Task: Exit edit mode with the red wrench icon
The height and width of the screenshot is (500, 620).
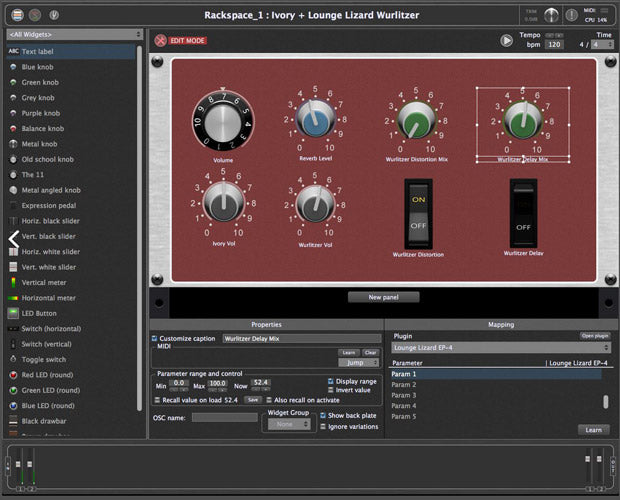Action: tap(160, 40)
